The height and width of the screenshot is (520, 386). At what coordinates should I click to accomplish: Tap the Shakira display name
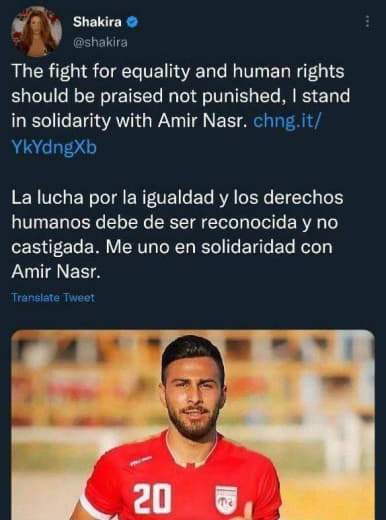coord(97,22)
